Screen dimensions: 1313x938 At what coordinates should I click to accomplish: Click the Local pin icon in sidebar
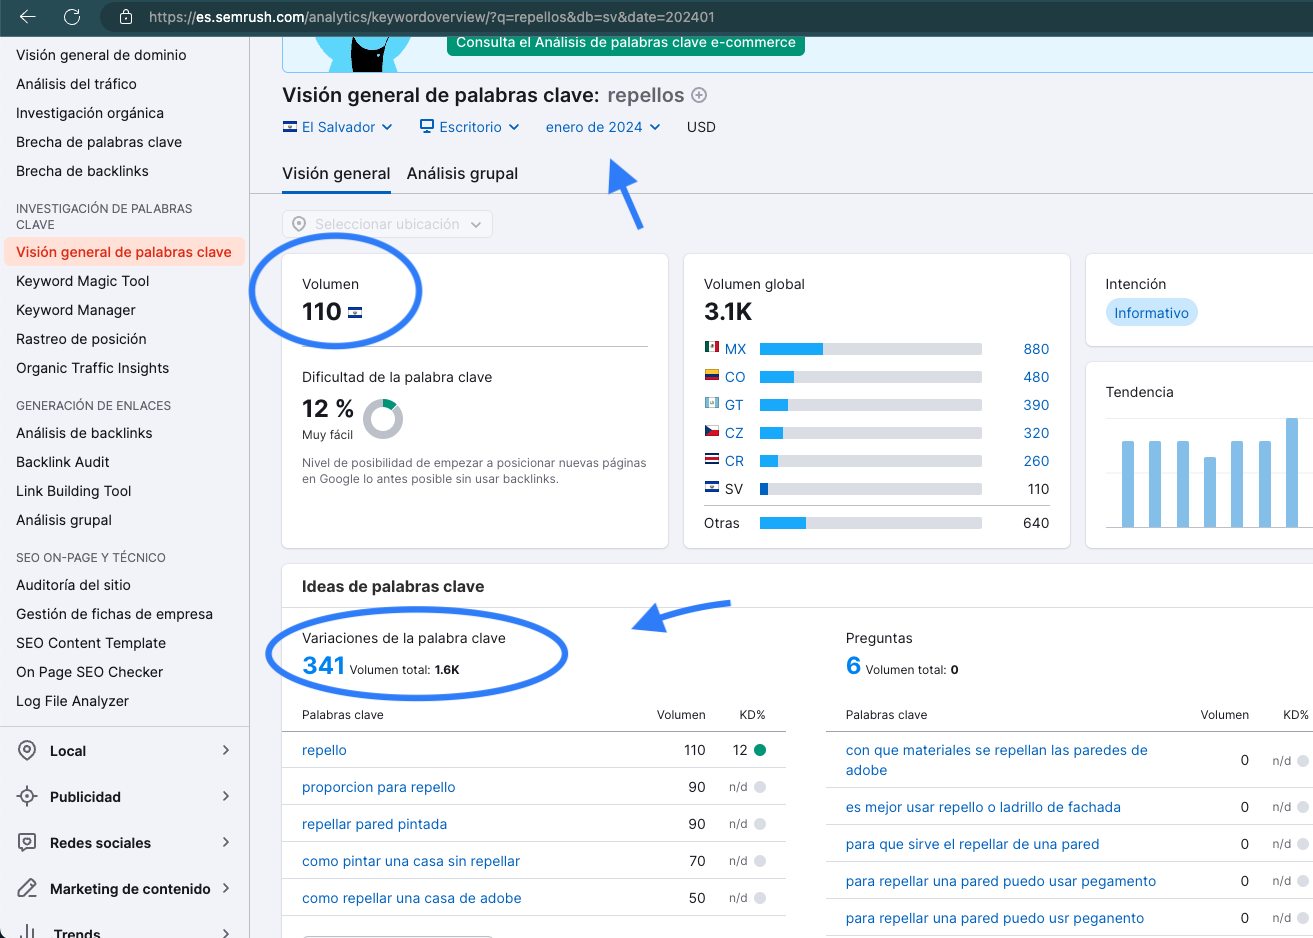(x=27, y=751)
